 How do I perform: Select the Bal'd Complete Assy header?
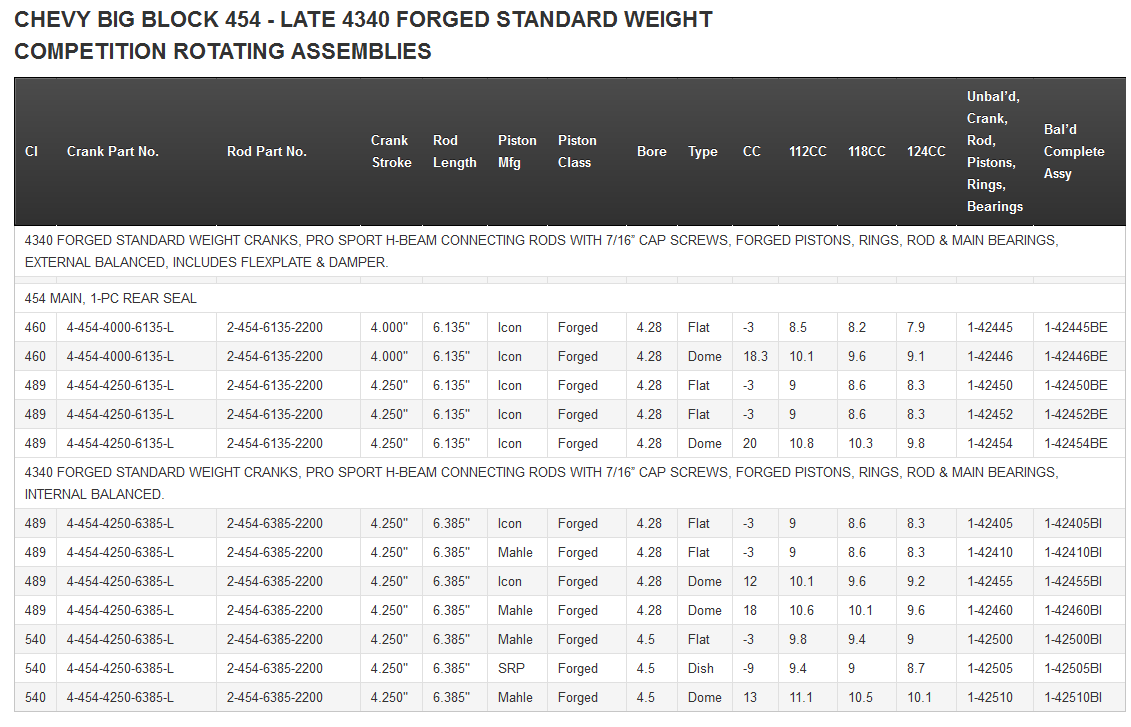pyautogui.click(x=1074, y=152)
